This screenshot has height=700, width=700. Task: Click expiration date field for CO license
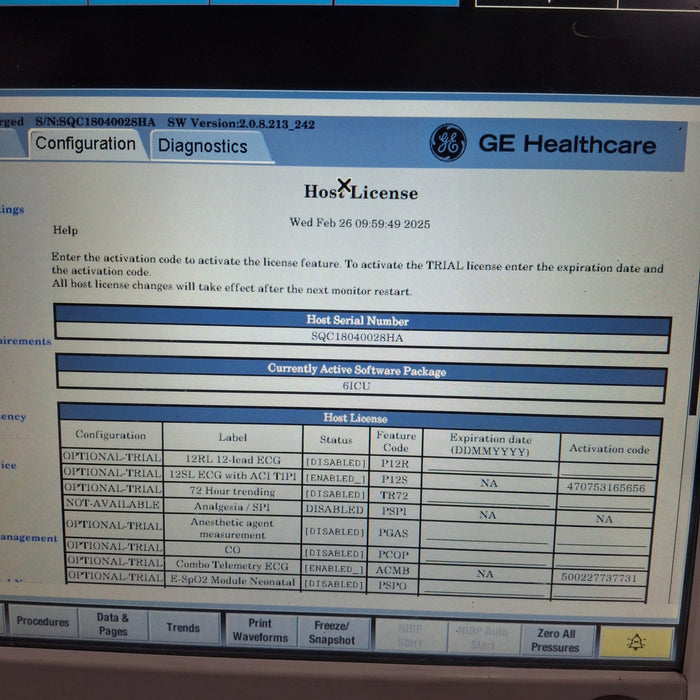coord(490,553)
